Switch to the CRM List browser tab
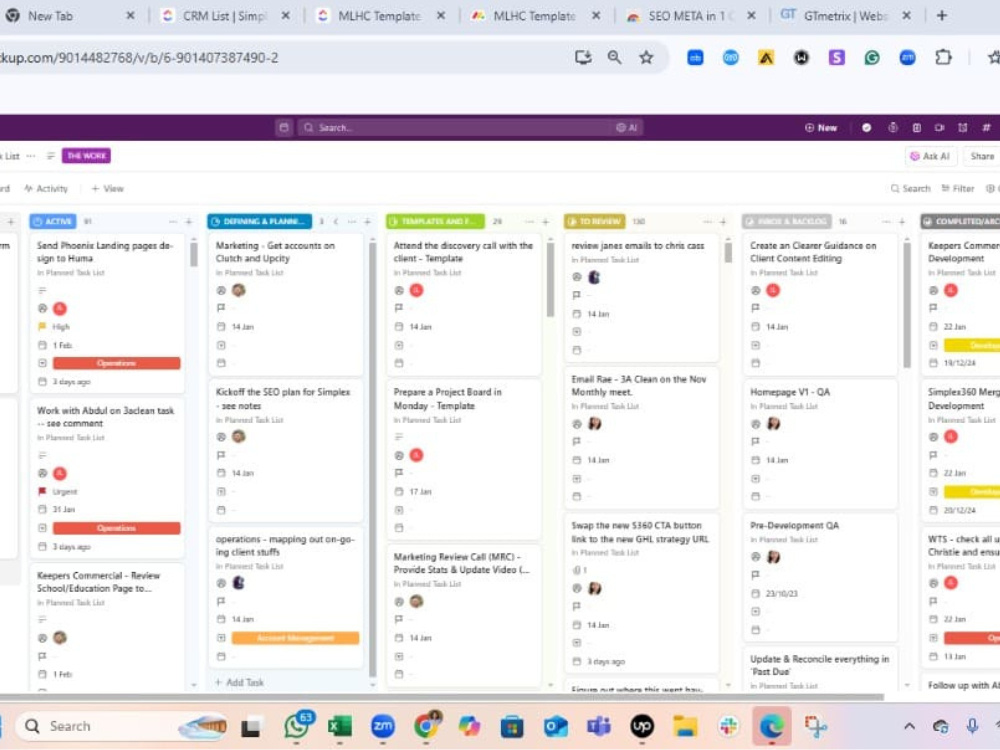The image size is (1000, 750). click(223, 16)
